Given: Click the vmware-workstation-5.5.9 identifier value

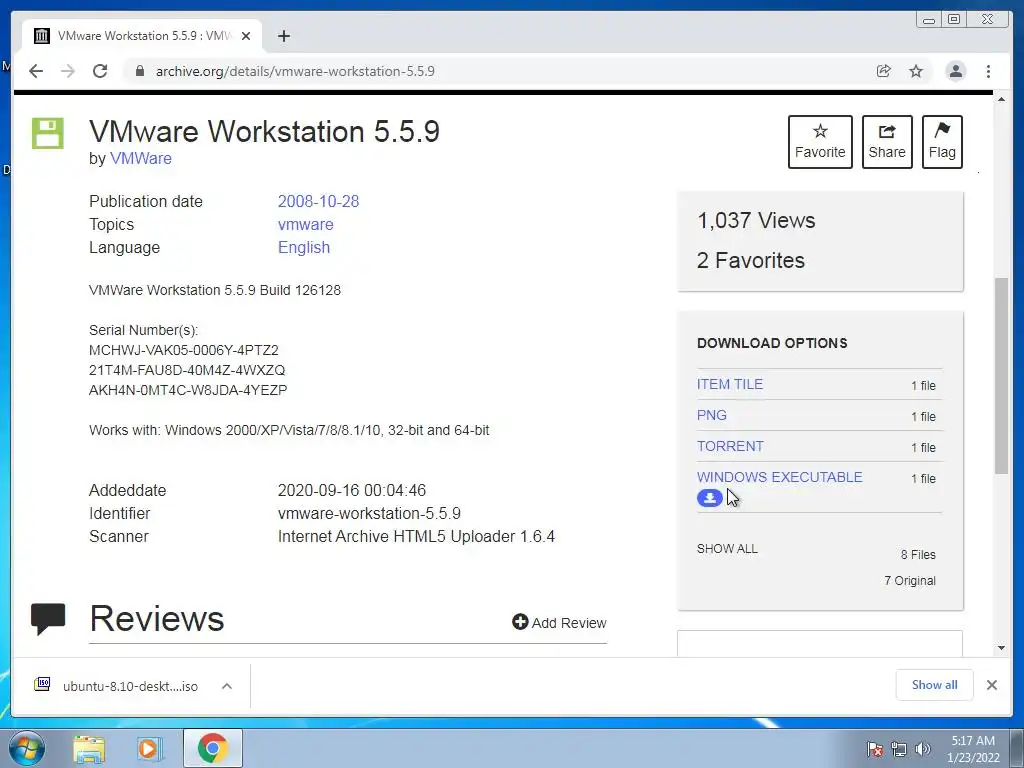Looking at the screenshot, I should (369, 513).
